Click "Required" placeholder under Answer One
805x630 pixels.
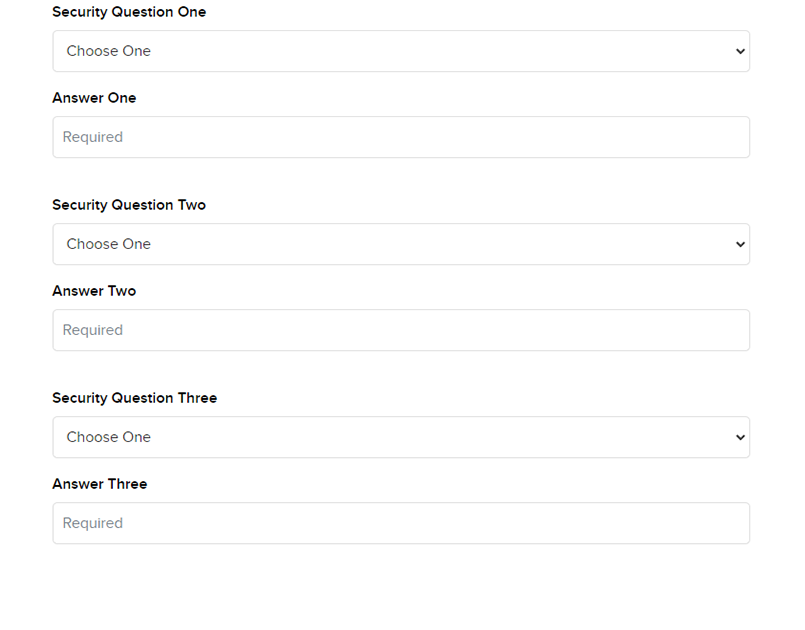93,137
